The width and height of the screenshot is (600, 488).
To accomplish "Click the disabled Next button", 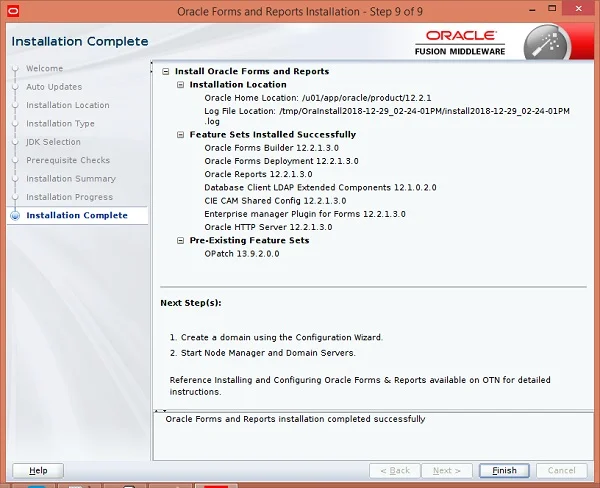I will (447, 470).
